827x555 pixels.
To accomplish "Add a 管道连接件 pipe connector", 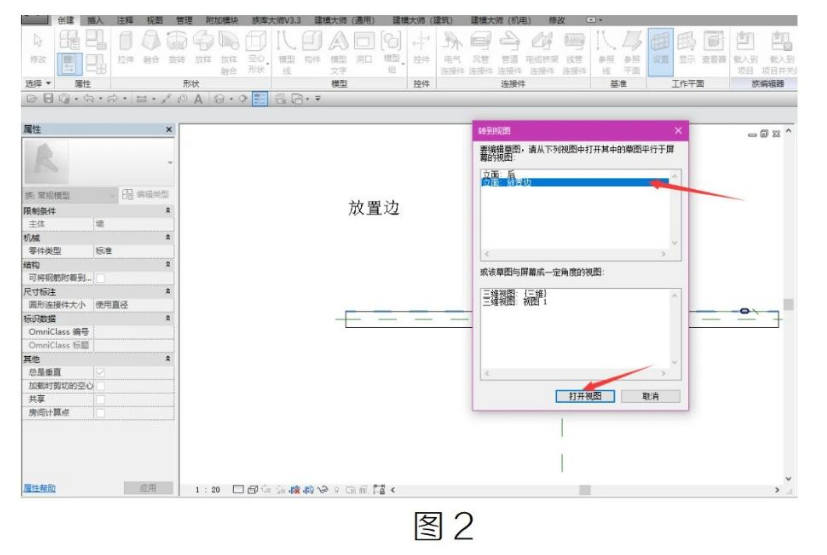I will pyautogui.click(x=509, y=52).
